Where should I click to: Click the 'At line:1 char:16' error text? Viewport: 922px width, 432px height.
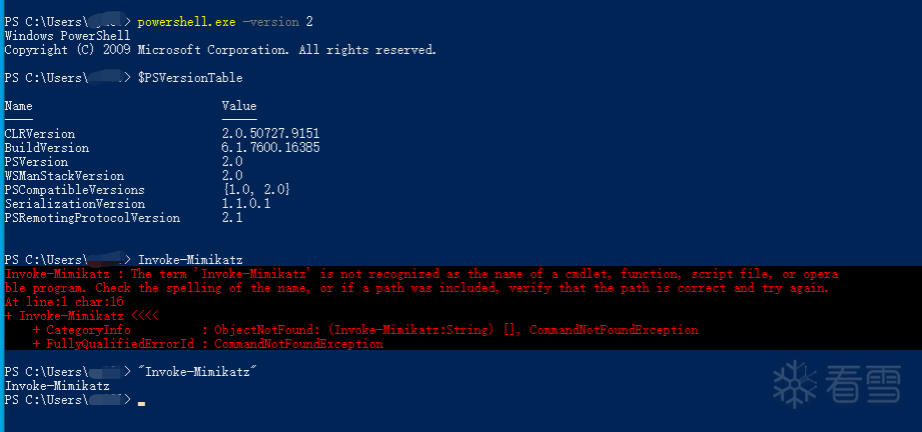click(64, 301)
